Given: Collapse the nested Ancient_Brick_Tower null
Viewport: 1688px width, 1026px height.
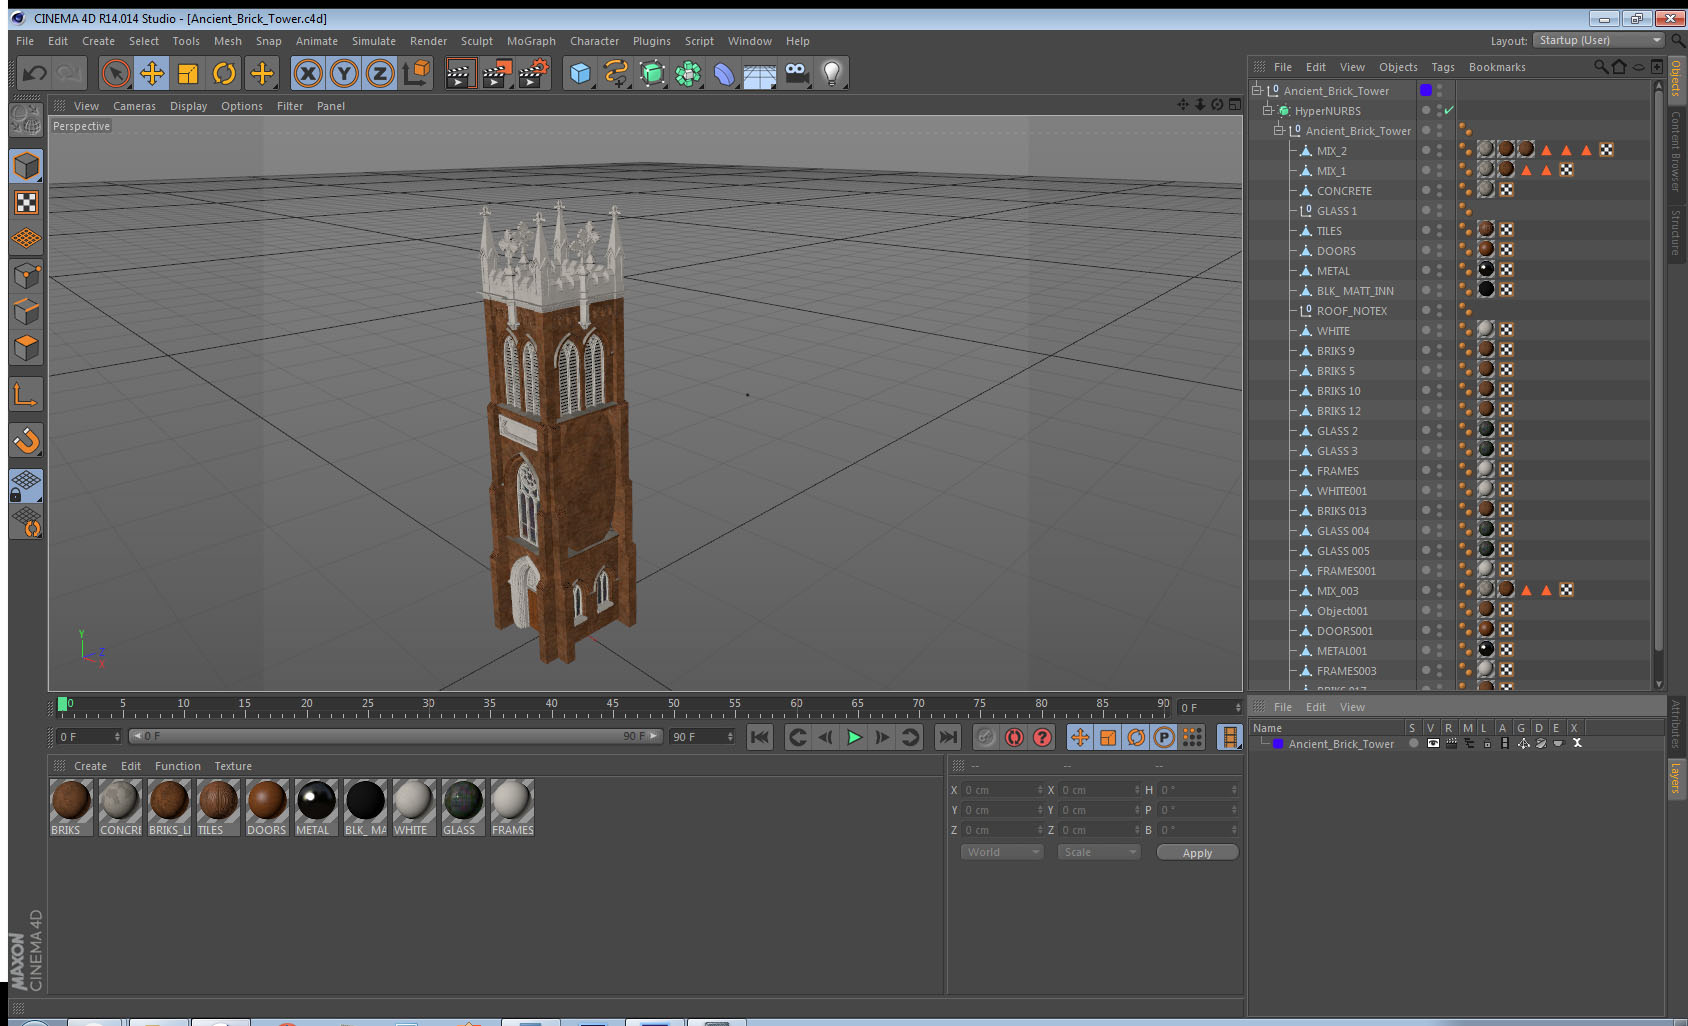Looking at the screenshot, I should coord(1278,130).
